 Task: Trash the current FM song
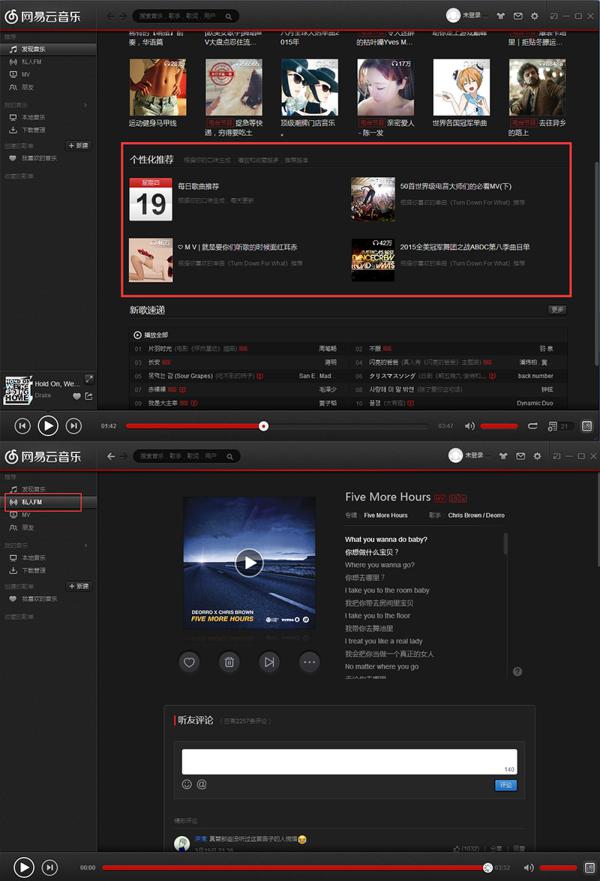229,662
